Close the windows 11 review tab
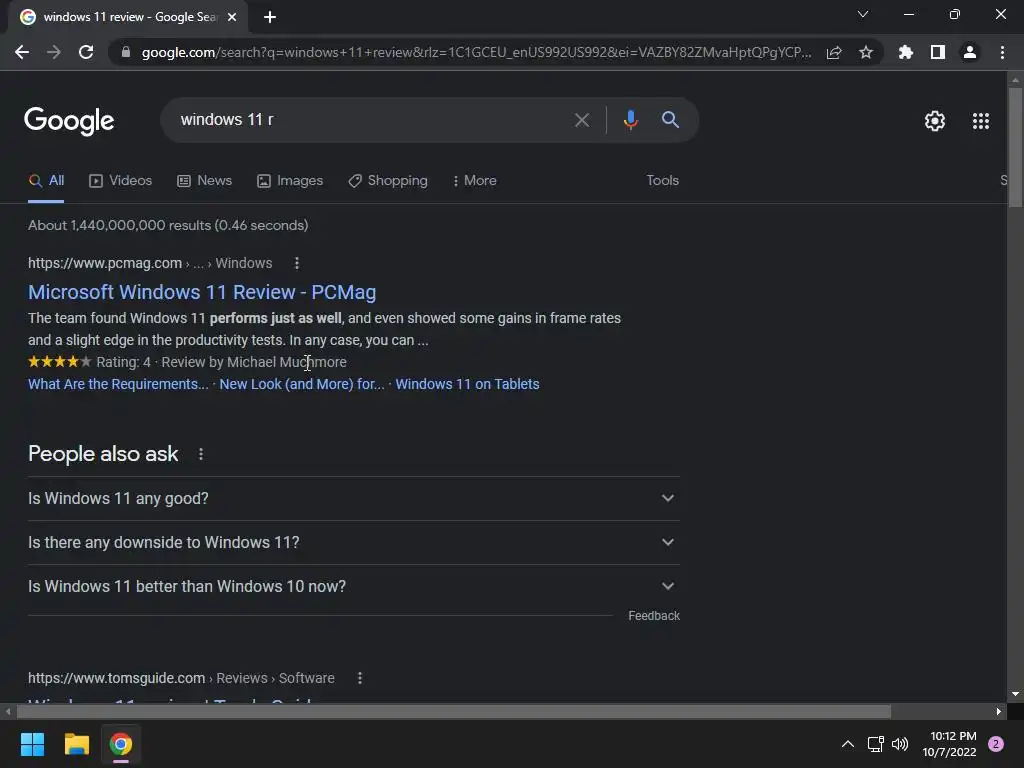This screenshot has width=1024, height=768. pyautogui.click(x=232, y=17)
